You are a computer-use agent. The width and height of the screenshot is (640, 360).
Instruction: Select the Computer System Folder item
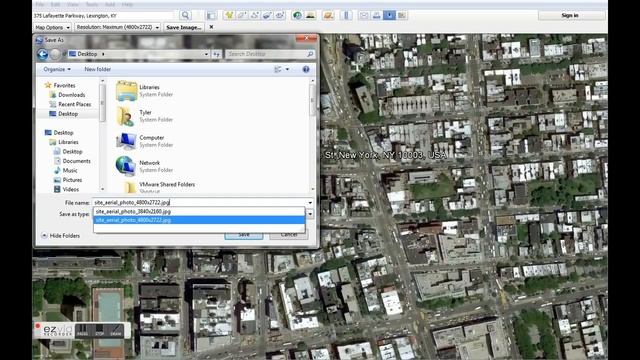(x=144, y=141)
